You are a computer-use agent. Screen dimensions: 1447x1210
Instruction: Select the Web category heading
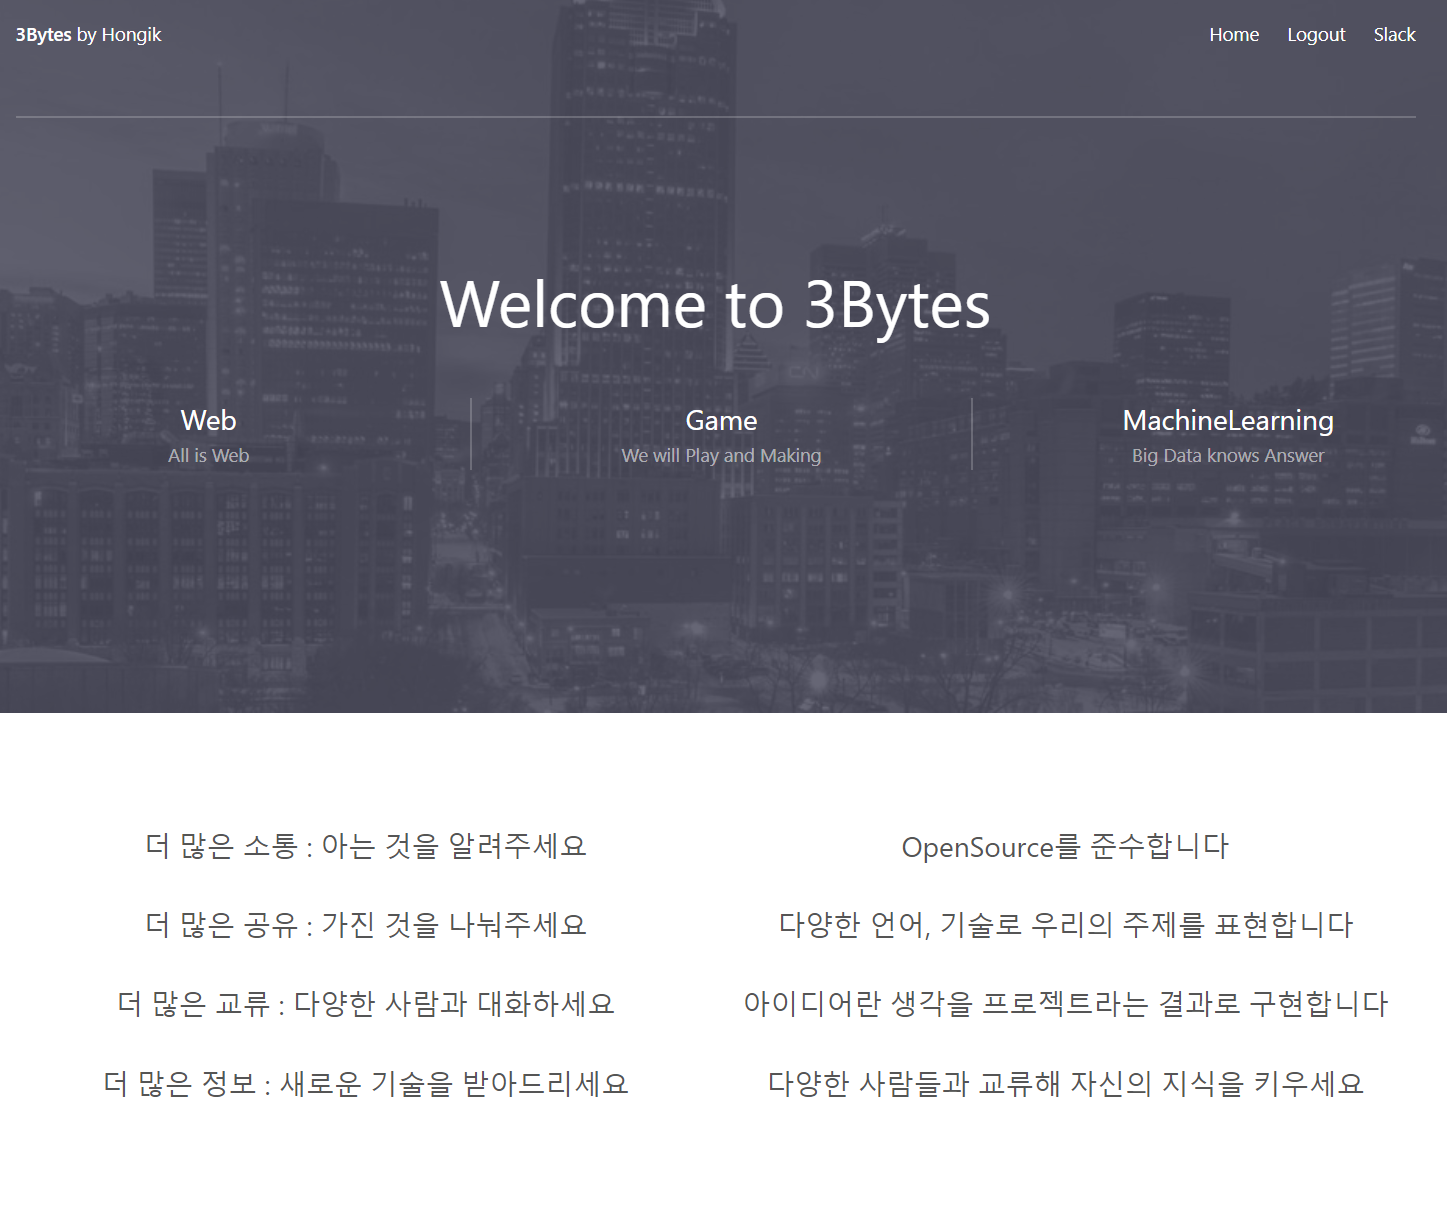coord(208,421)
